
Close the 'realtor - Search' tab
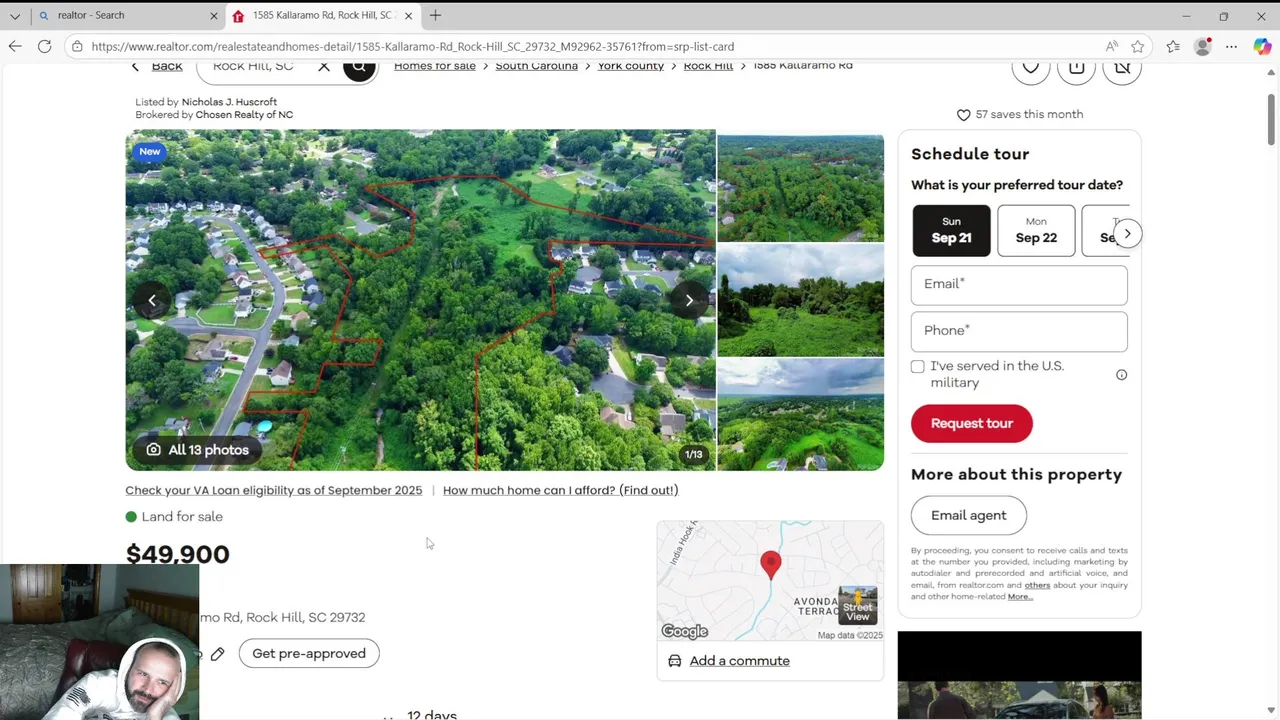pos(213,16)
